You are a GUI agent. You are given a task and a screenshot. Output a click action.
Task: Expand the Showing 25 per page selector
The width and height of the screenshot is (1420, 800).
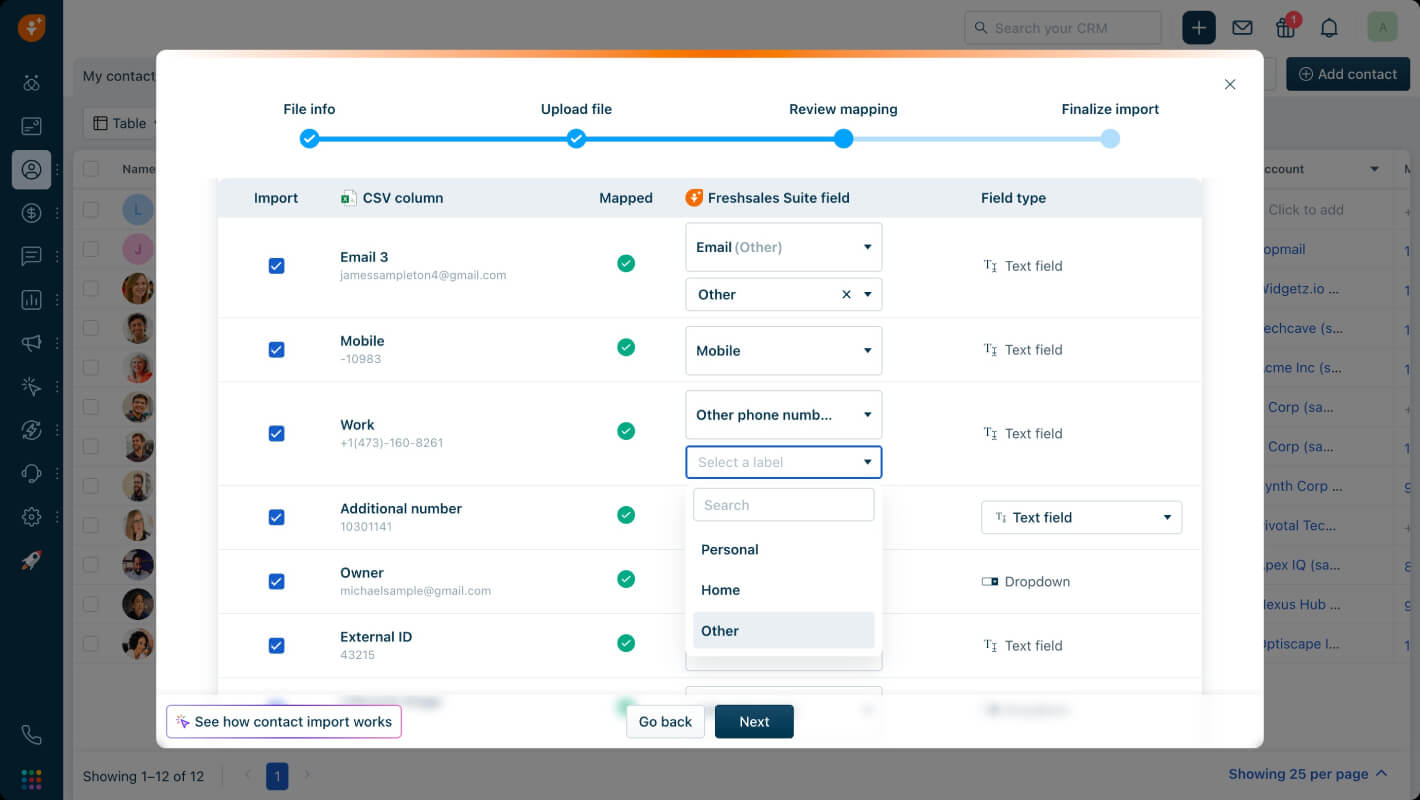tap(1308, 774)
